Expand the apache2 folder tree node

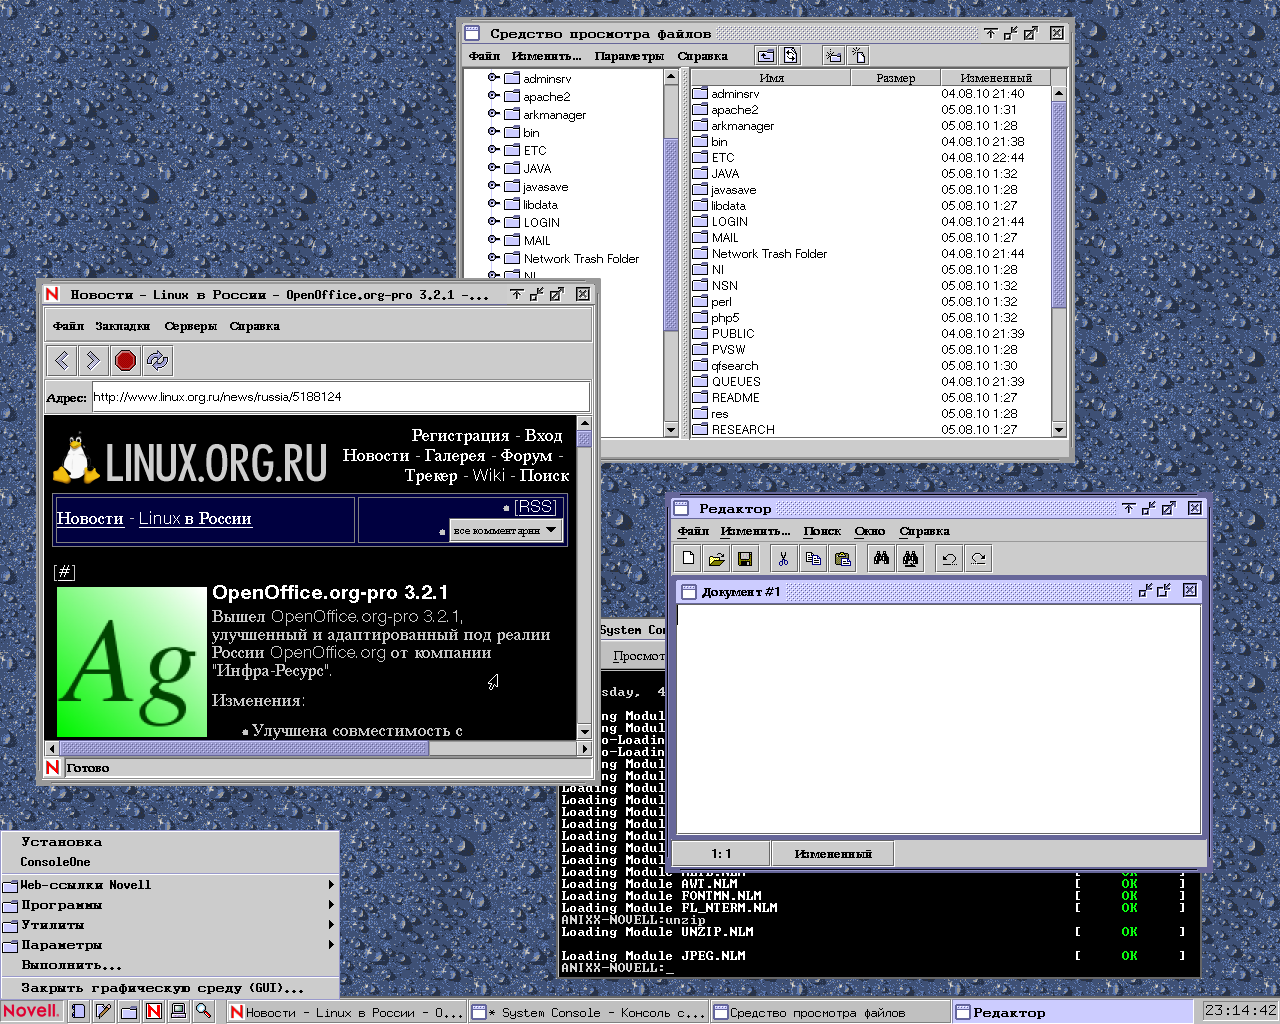493,96
